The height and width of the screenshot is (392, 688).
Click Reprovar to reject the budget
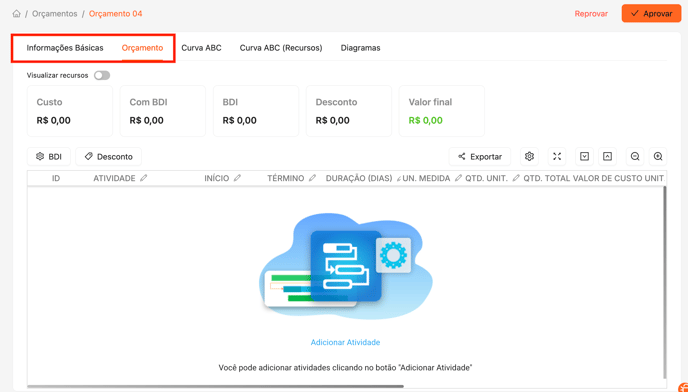(591, 14)
